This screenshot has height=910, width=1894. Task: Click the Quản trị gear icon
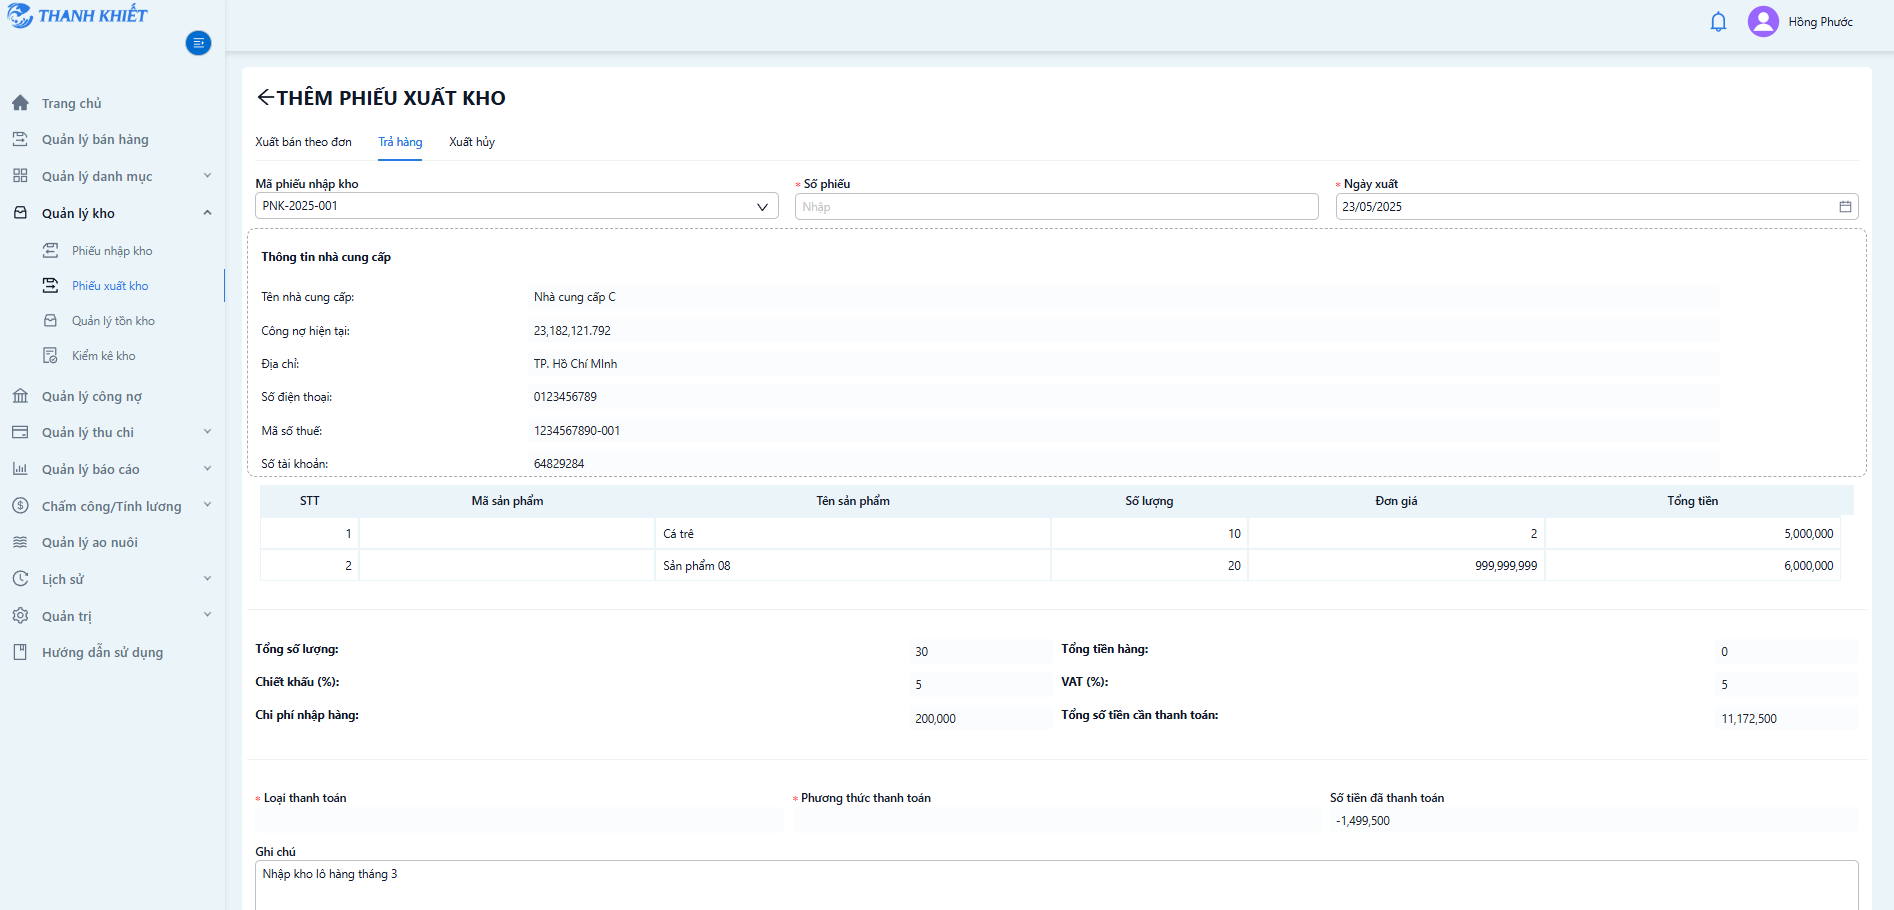point(20,616)
